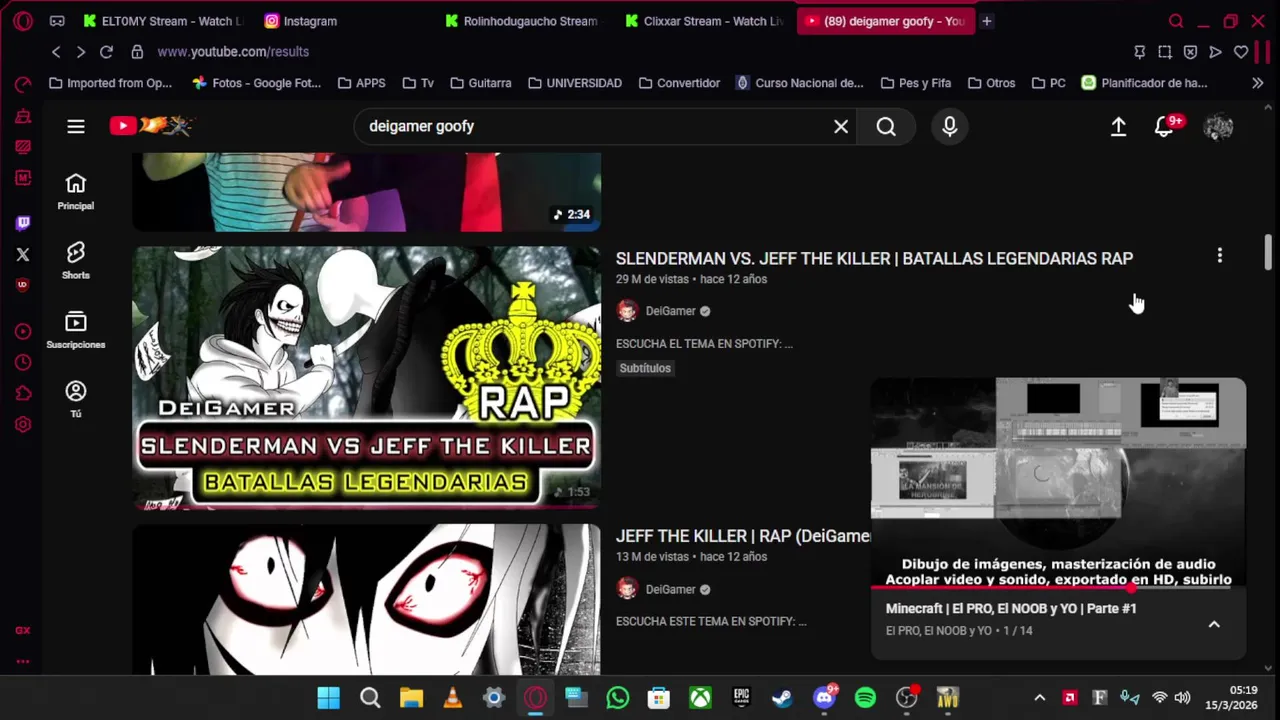Click the Slenderman vs Jeff thumbnail
This screenshot has width=1280, height=720.
pos(367,378)
